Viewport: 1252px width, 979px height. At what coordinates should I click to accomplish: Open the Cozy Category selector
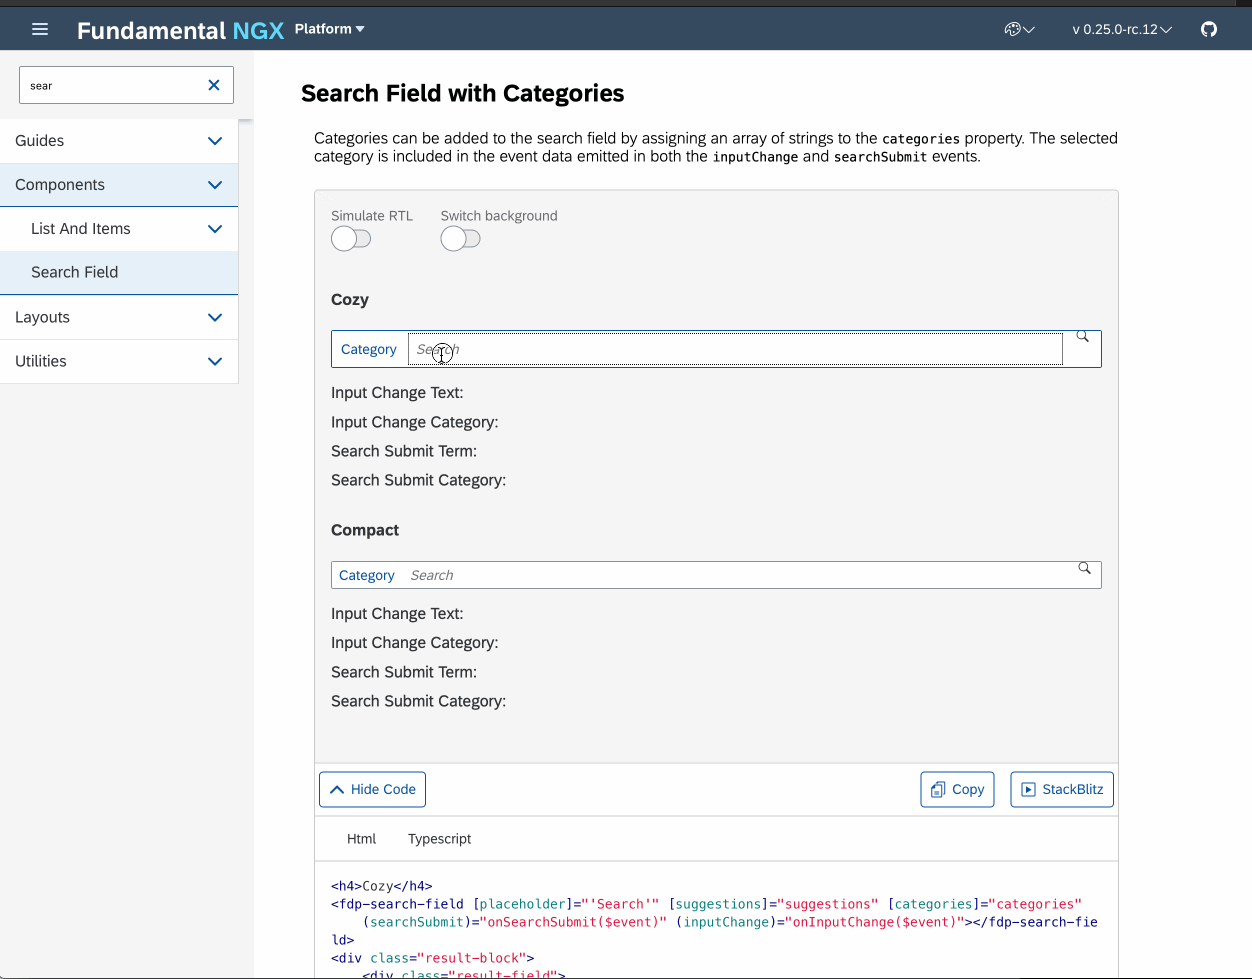pyautogui.click(x=369, y=349)
